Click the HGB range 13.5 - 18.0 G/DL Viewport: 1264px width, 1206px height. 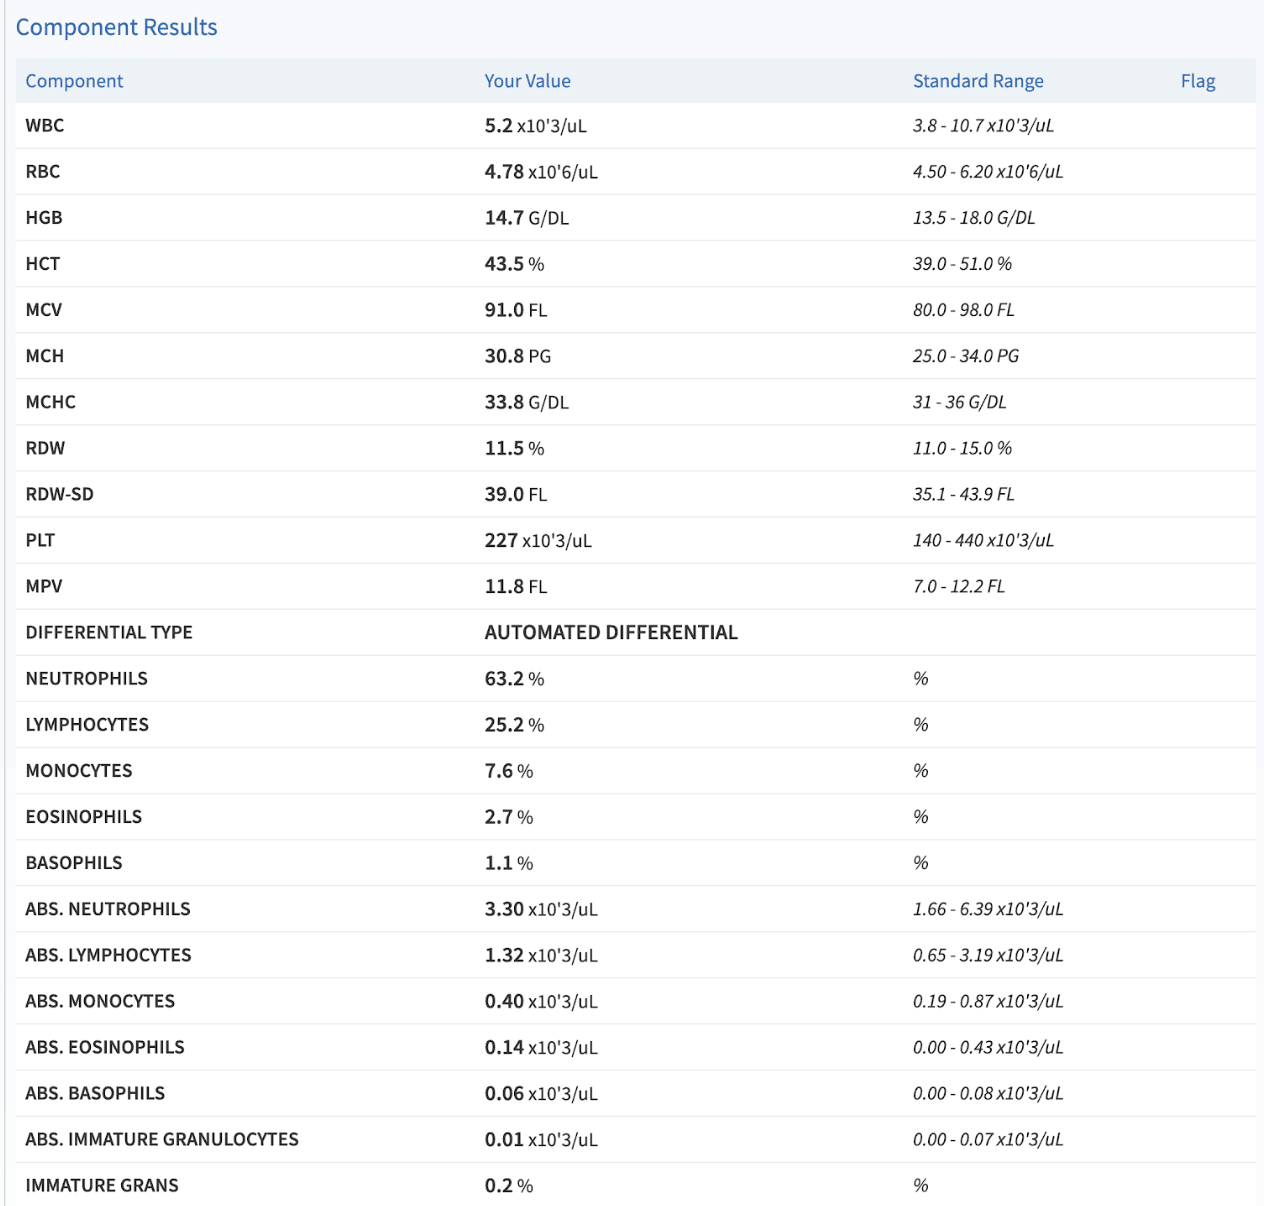point(974,218)
